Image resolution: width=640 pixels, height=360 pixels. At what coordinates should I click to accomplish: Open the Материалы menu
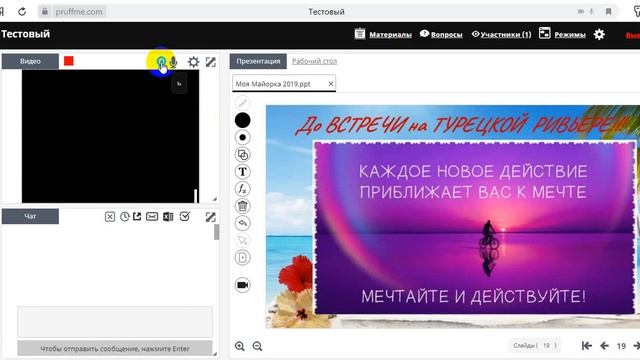point(383,34)
